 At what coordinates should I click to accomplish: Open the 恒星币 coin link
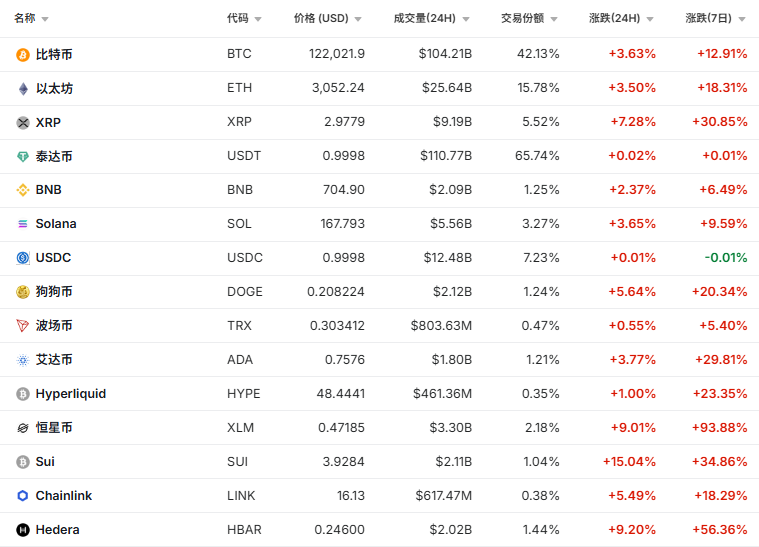tap(54, 428)
